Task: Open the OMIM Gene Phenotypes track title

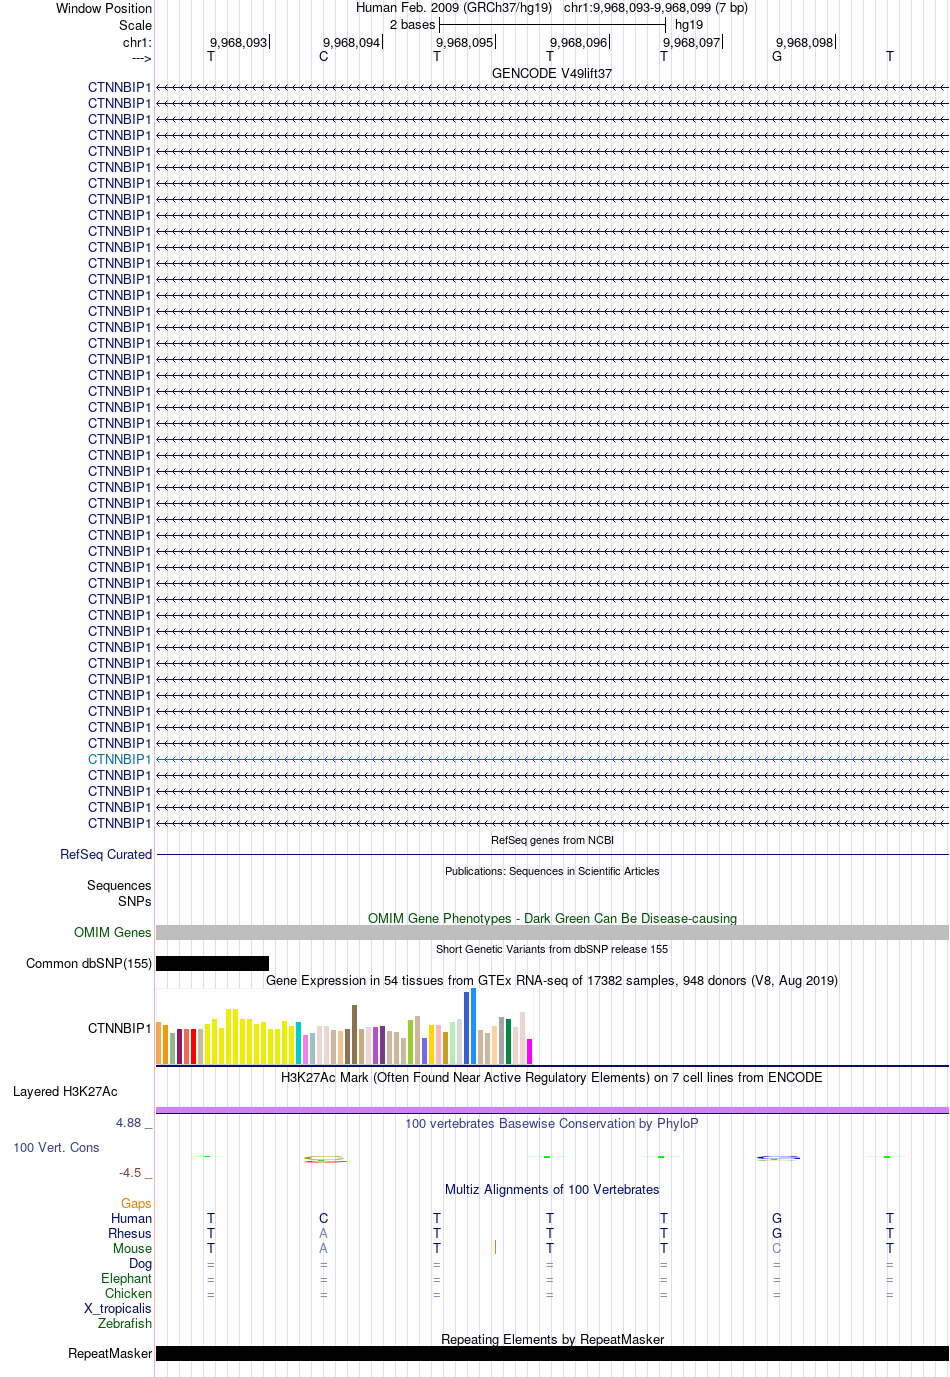Action: (552, 918)
